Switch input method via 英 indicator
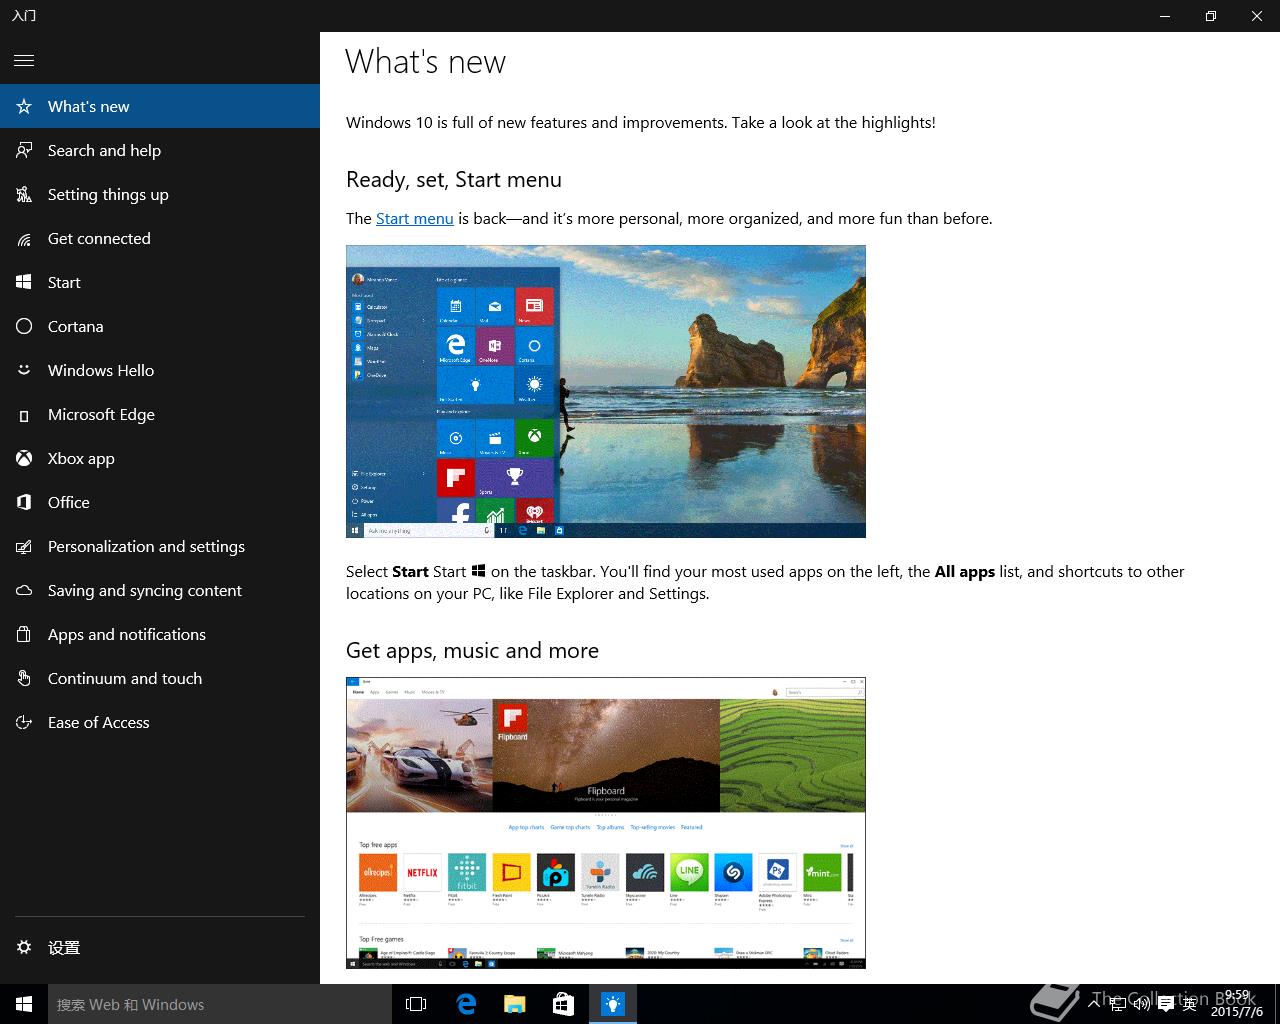 click(1190, 1004)
